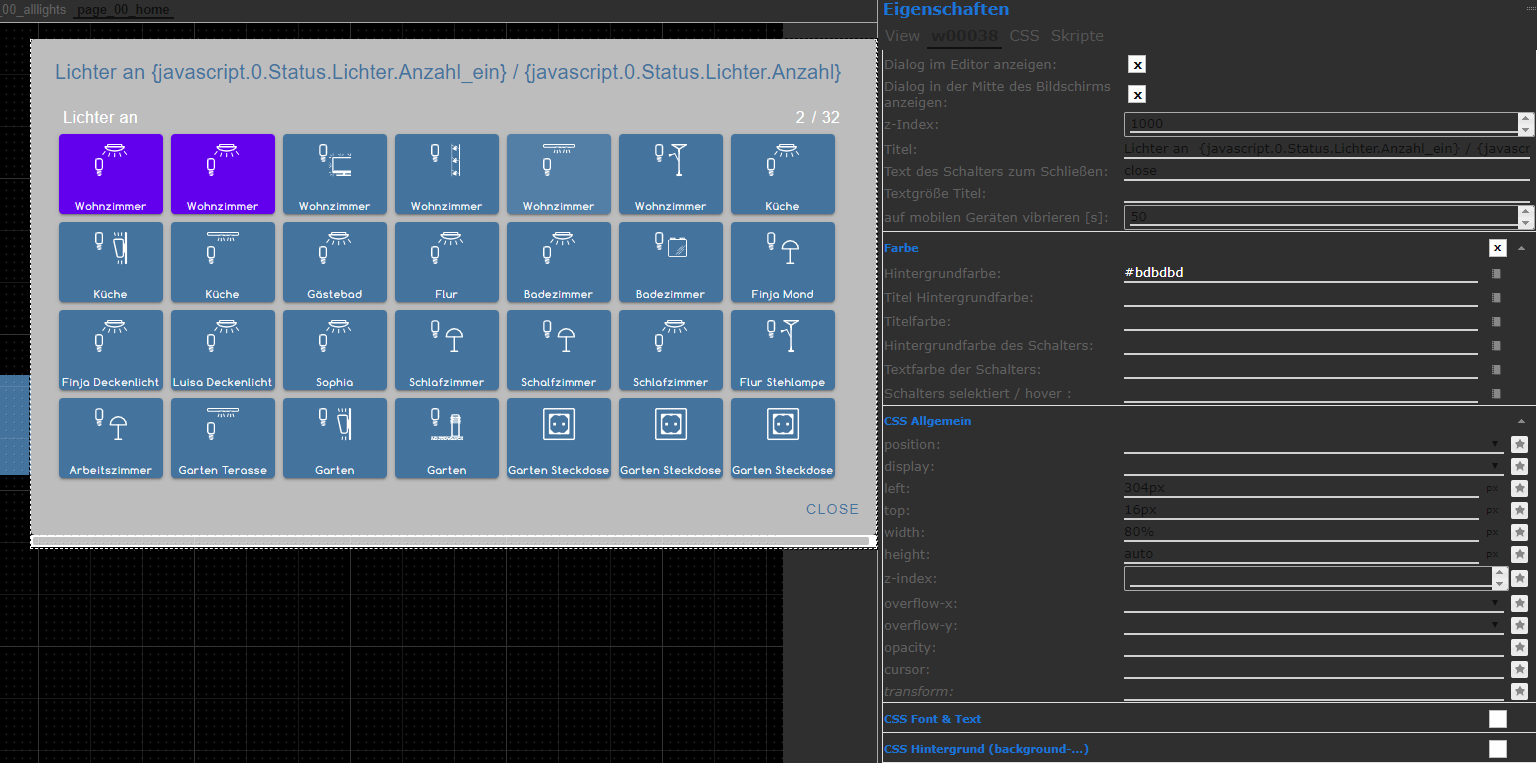Click the Wohnzimmer tile with floor lamp icon

(671, 174)
